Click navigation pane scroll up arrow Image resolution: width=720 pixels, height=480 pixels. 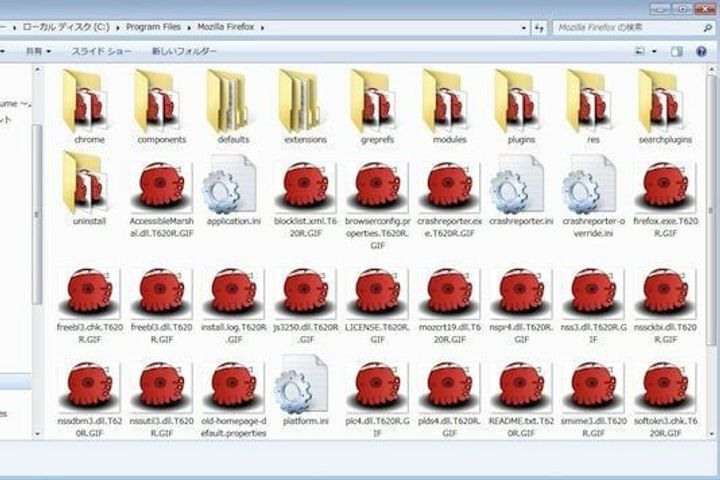coord(38,69)
